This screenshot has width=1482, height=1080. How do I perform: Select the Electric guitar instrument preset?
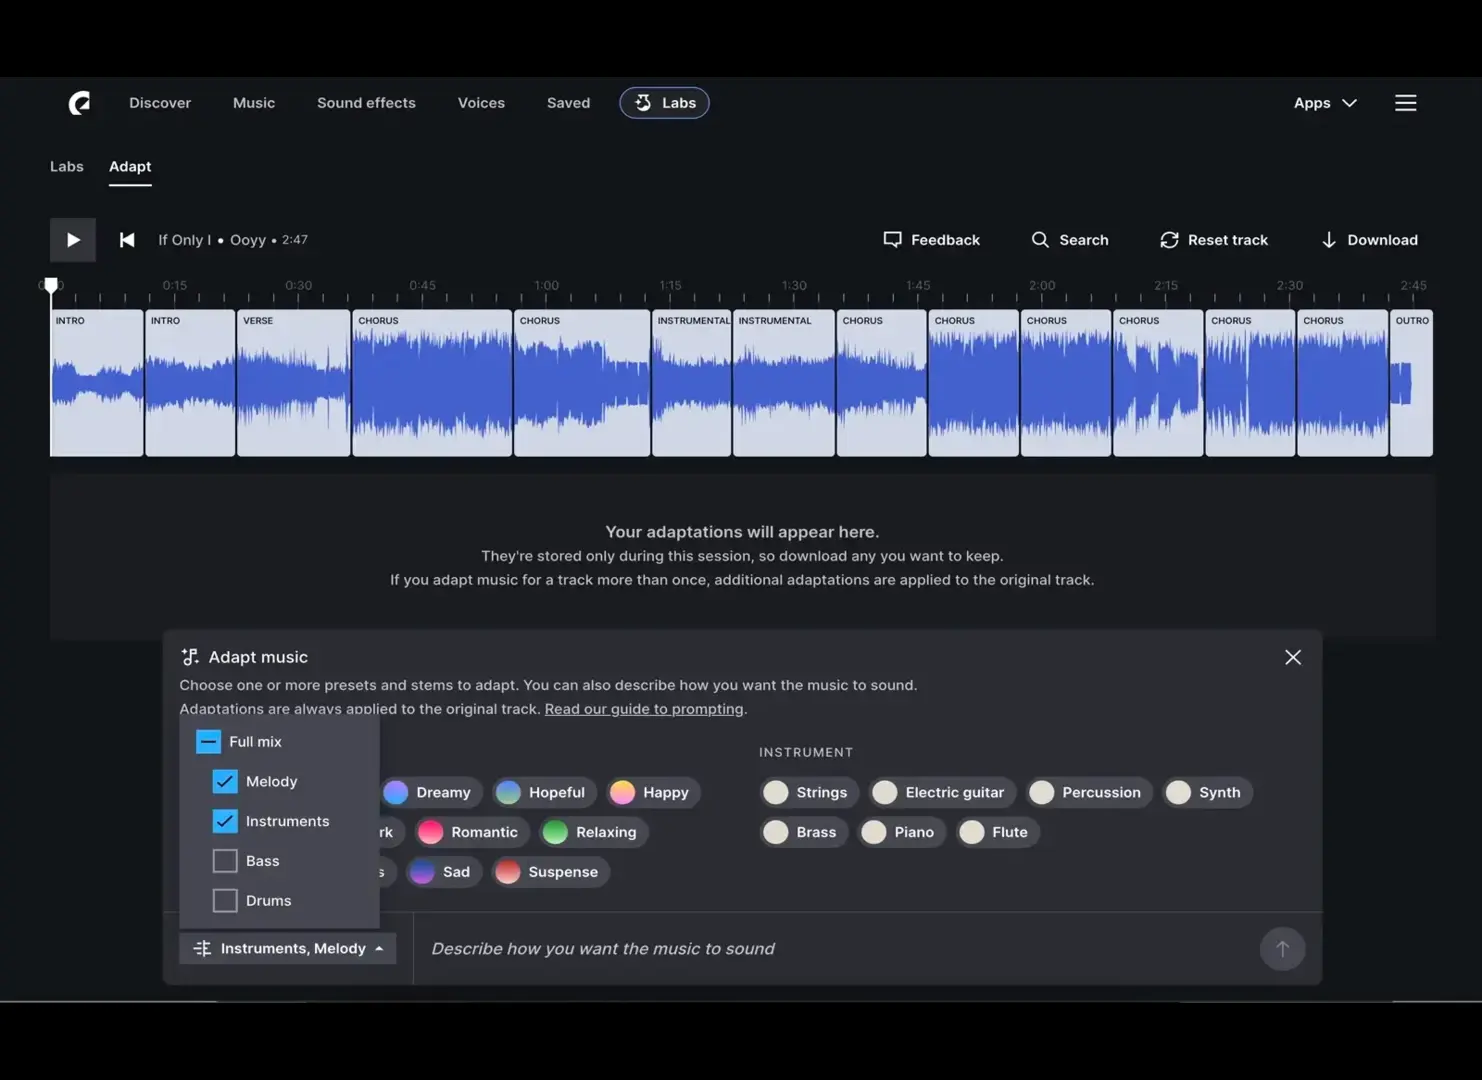click(x=940, y=792)
